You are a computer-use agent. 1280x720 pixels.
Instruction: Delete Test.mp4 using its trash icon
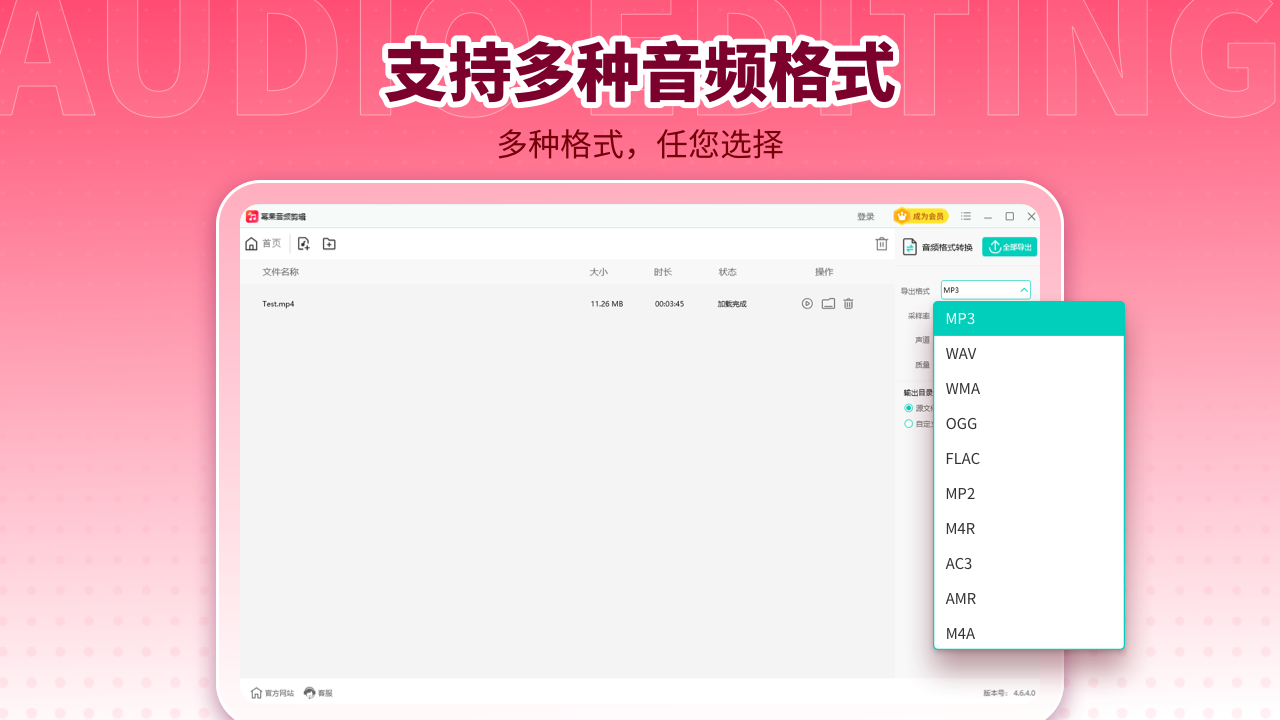tap(847, 303)
